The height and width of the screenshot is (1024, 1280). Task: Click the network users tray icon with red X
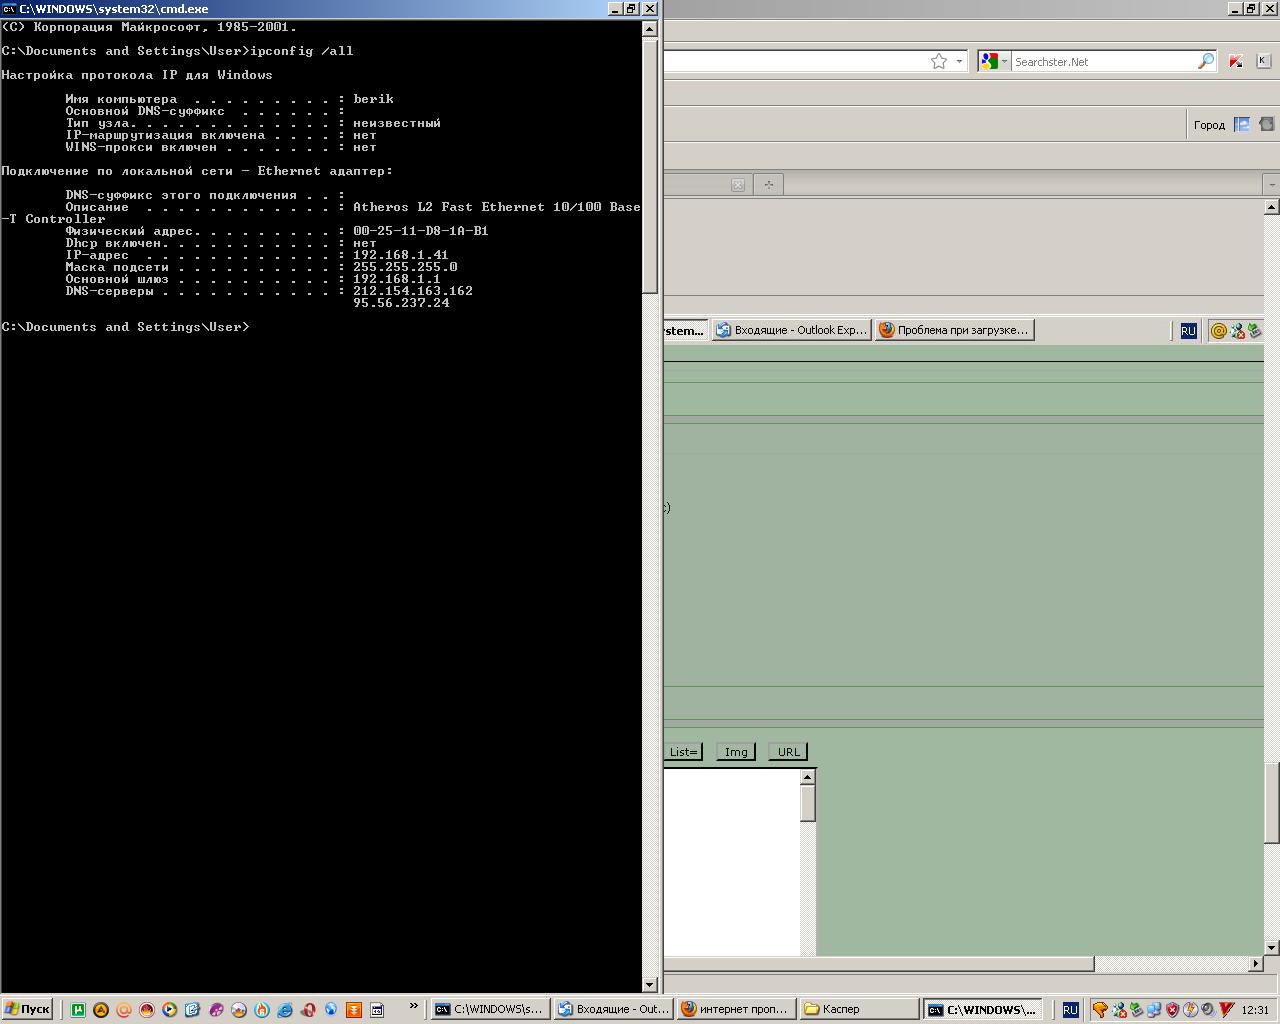tap(1120, 1010)
